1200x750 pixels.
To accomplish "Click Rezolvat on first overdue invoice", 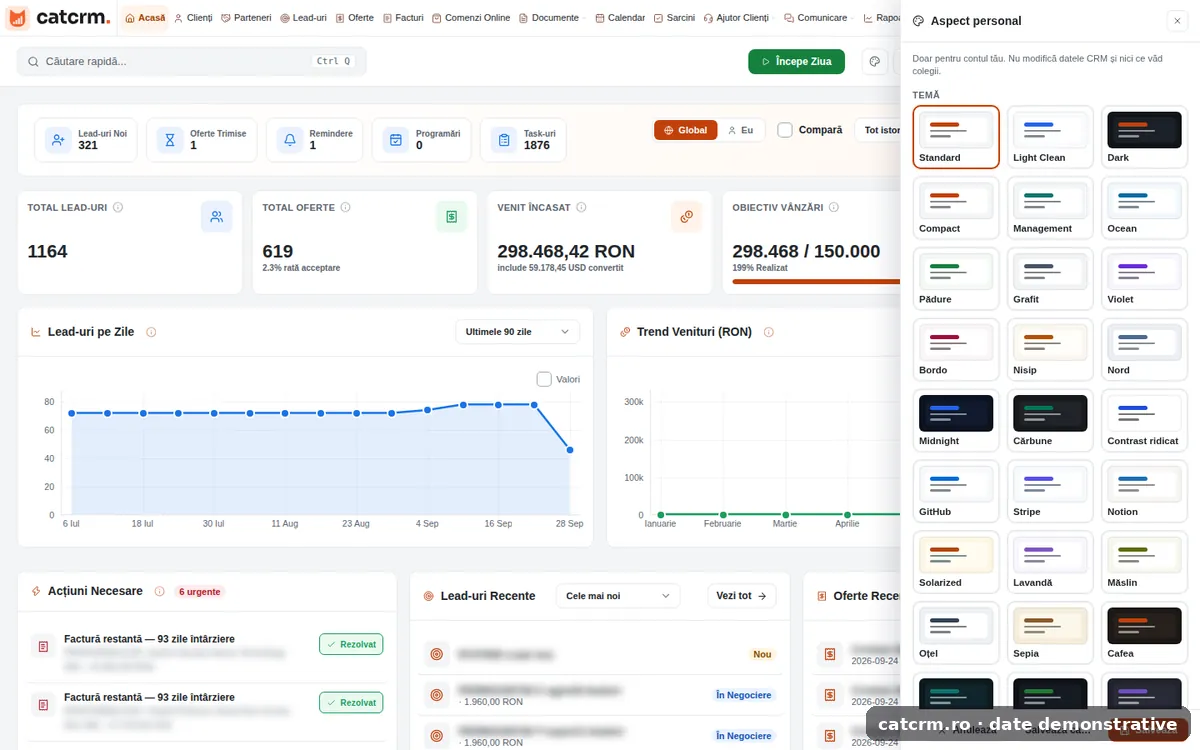I will click(x=351, y=644).
